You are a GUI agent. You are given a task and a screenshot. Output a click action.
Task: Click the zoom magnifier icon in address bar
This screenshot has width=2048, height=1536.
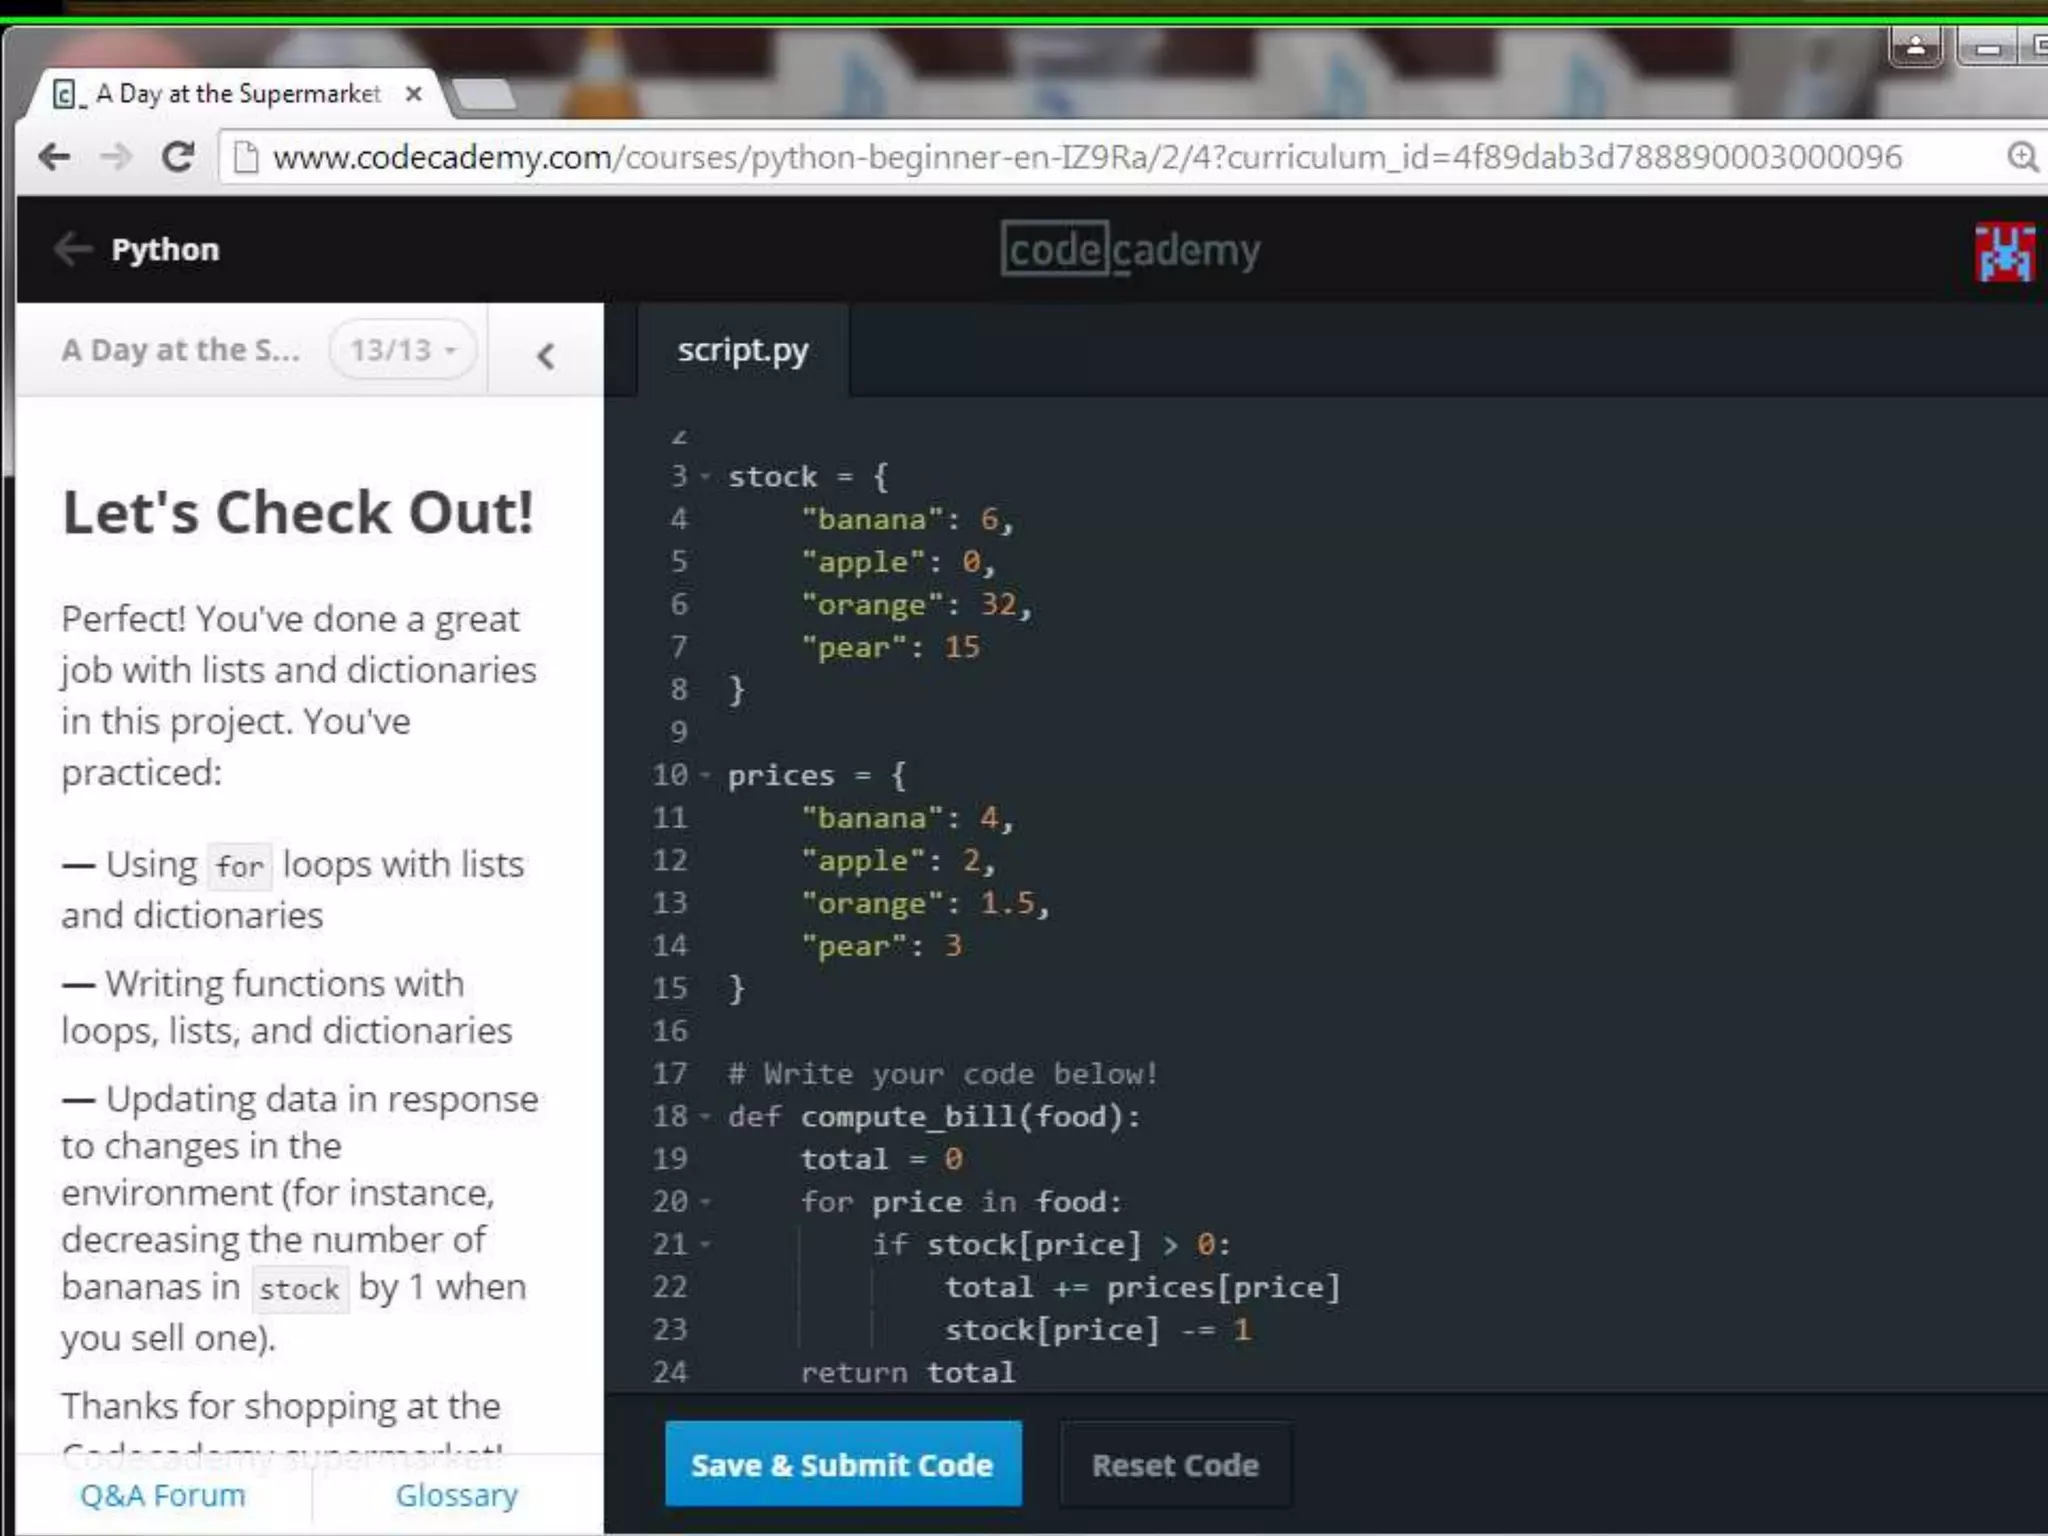click(2022, 157)
